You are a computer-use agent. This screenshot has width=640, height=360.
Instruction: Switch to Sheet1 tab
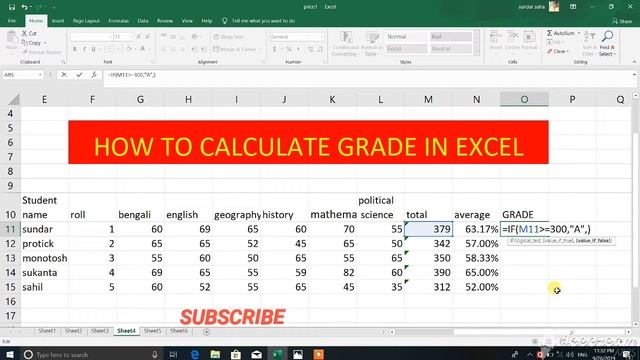coord(47,331)
